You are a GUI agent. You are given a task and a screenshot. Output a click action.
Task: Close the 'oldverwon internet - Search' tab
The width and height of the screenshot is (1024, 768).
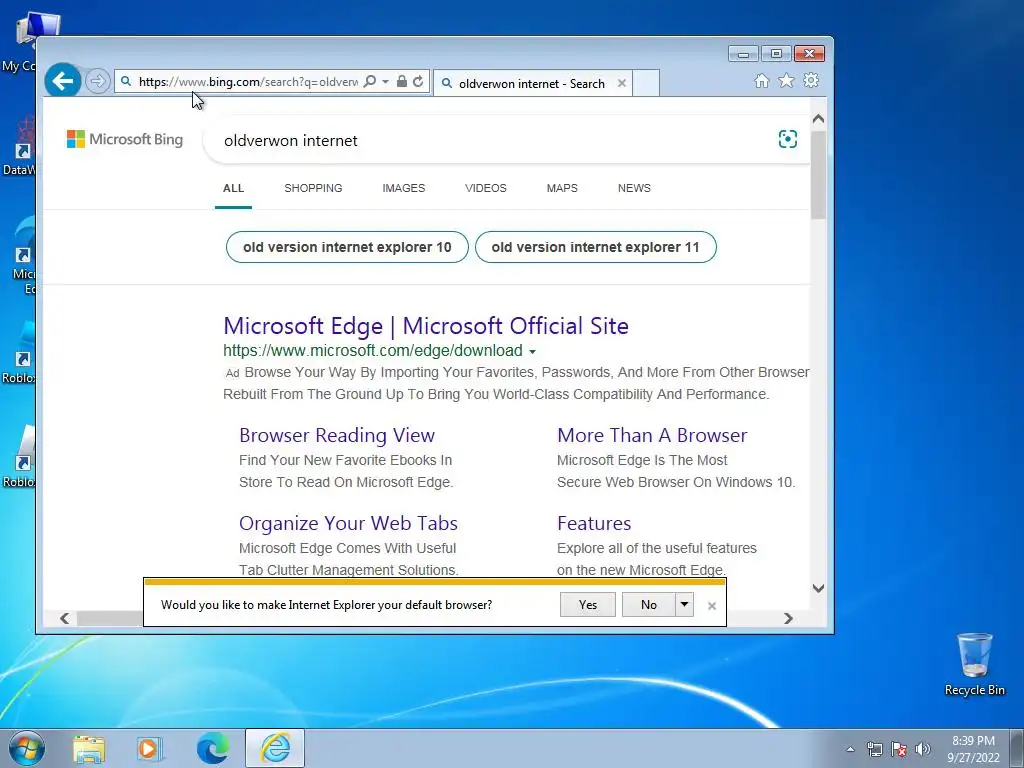[x=622, y=84]
